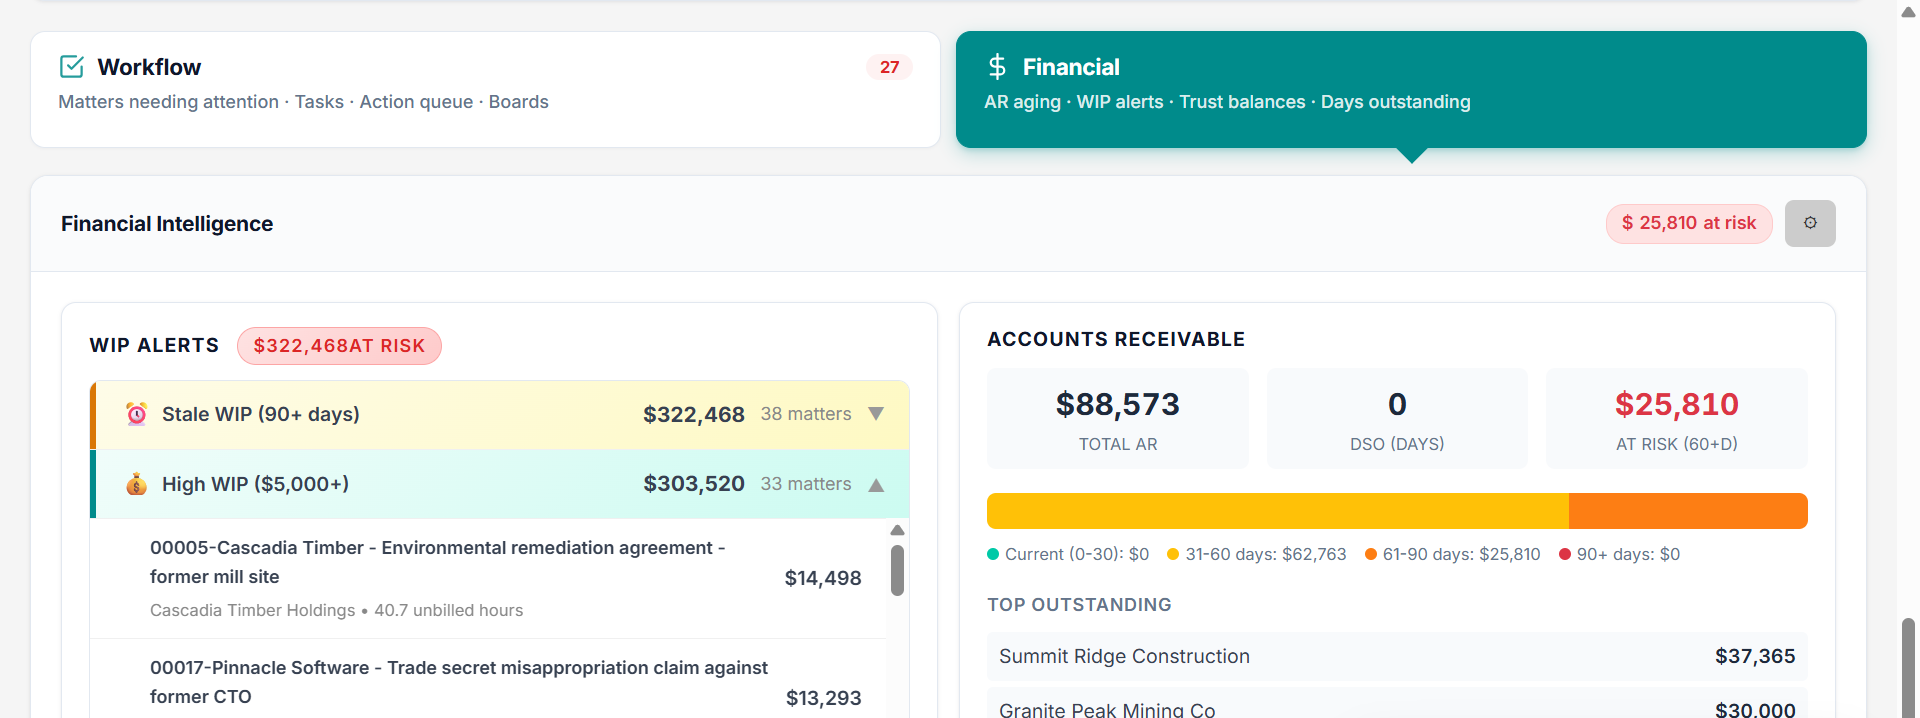Click the Financial dollar sign icon
Image resolution: width=1920 pixels, height=718 pixels.
point(997,67)
